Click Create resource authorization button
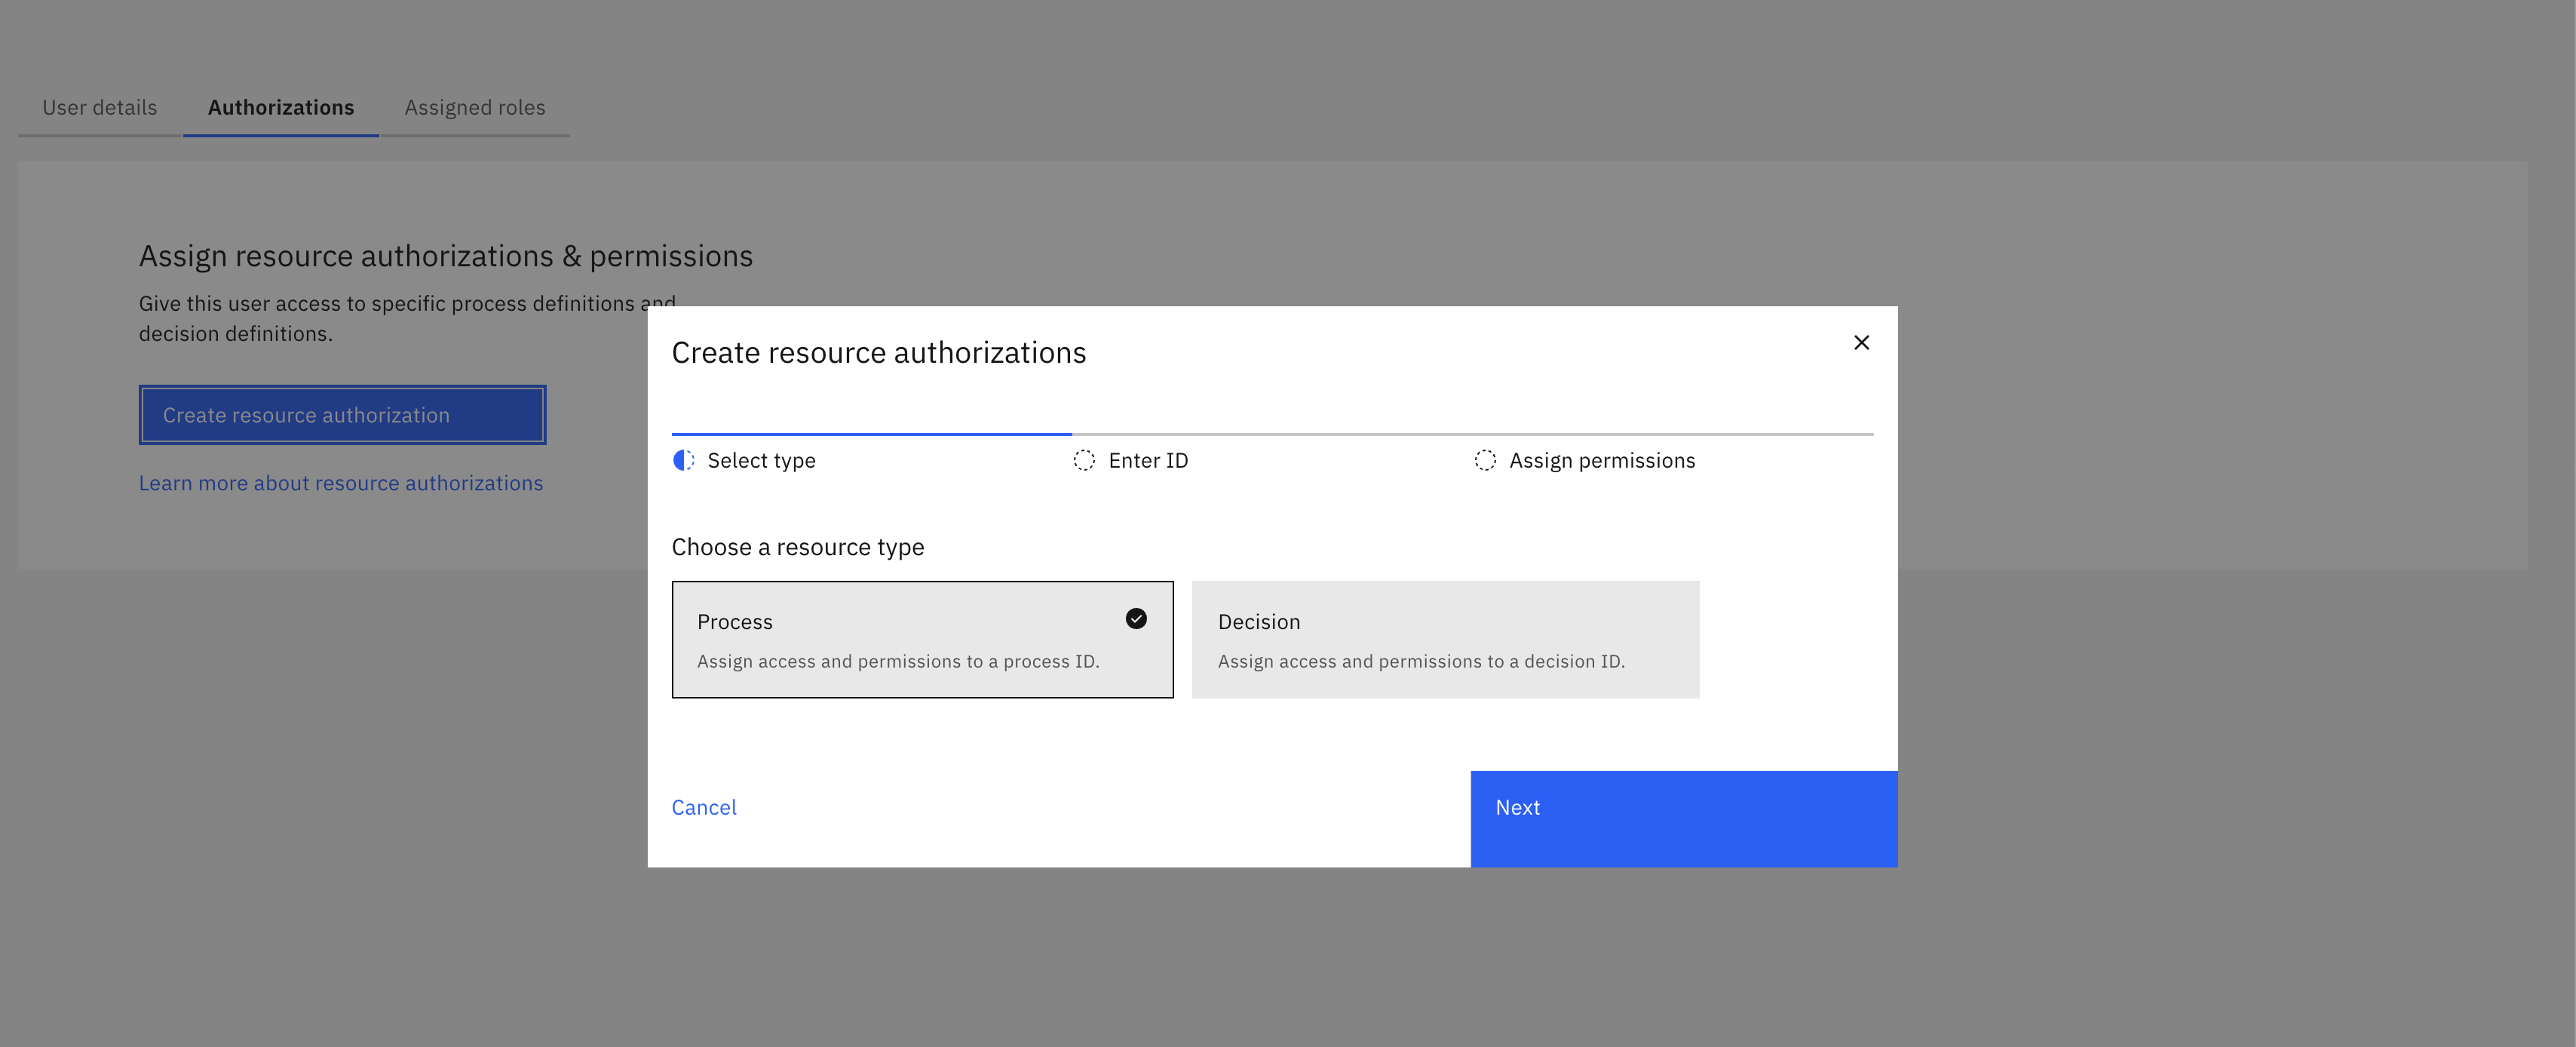 click(x=342, y=415)
